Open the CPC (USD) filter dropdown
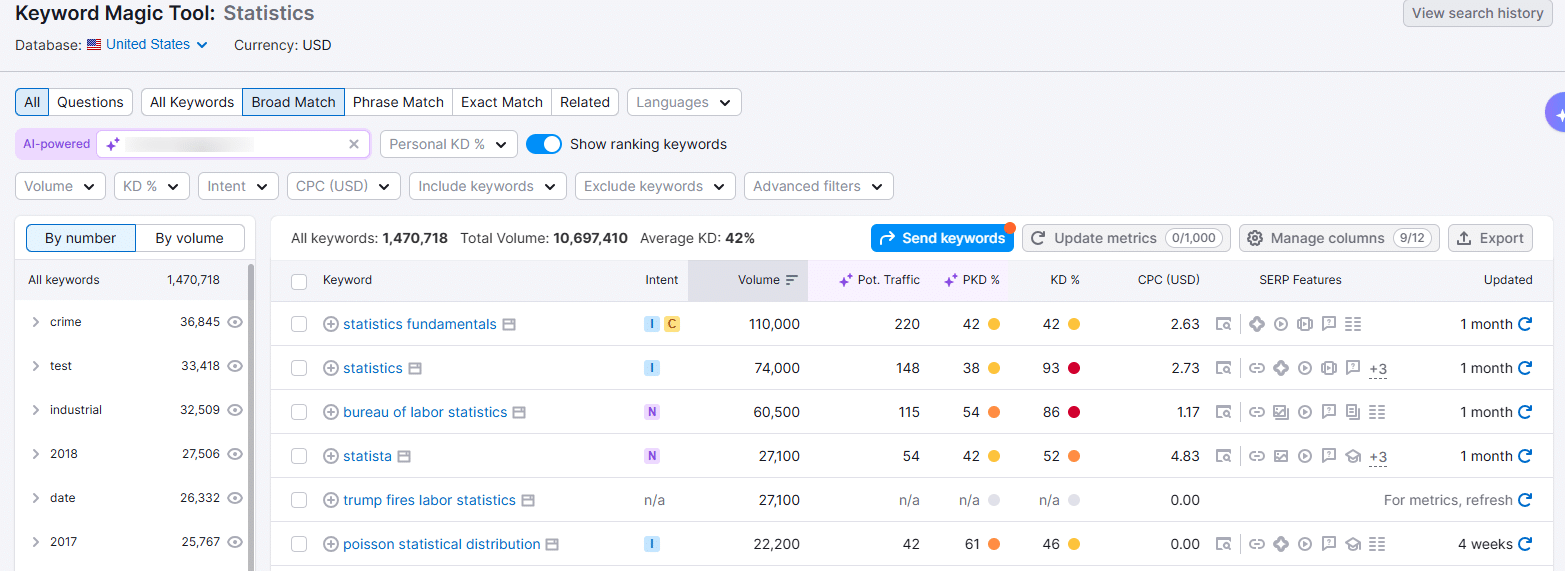Image resolution: width=1565 pixels, height=571 pixels. [344, 186]
